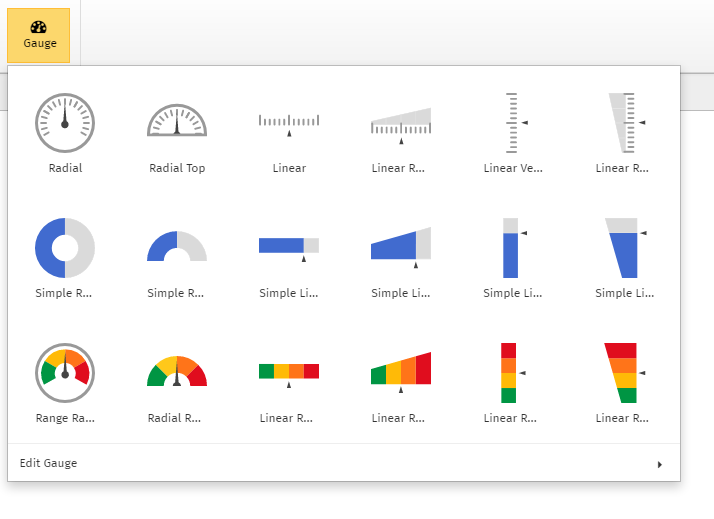The image size is (714, 519).
Task: Choose the blue horizontal simple linear bar gauge
Action: pos(289,247)
